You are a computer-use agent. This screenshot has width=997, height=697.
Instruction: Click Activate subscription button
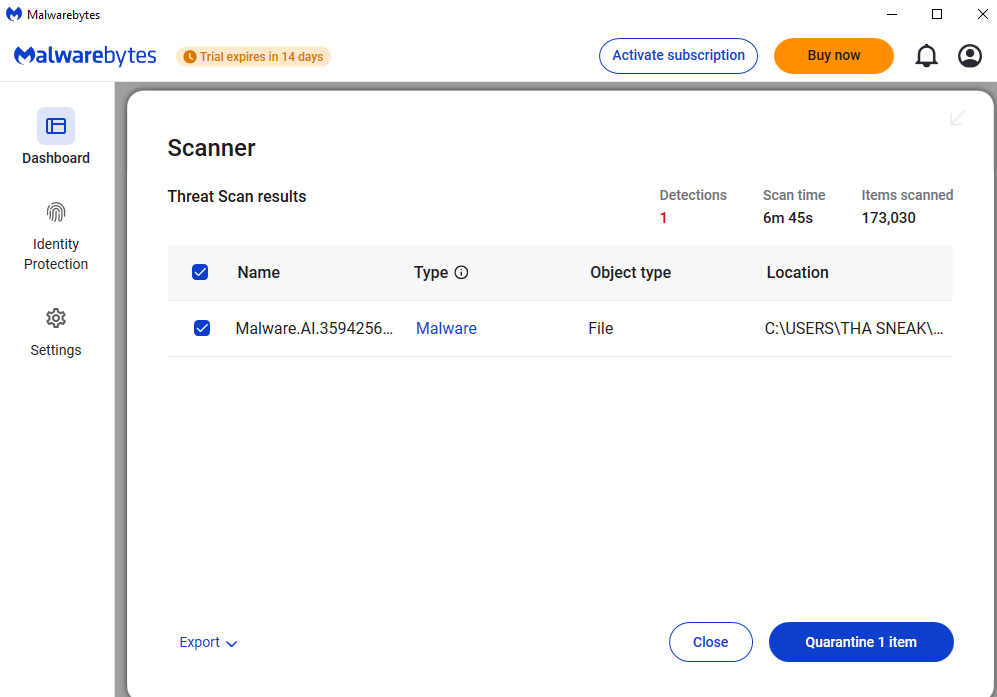[x=678, y=56]
